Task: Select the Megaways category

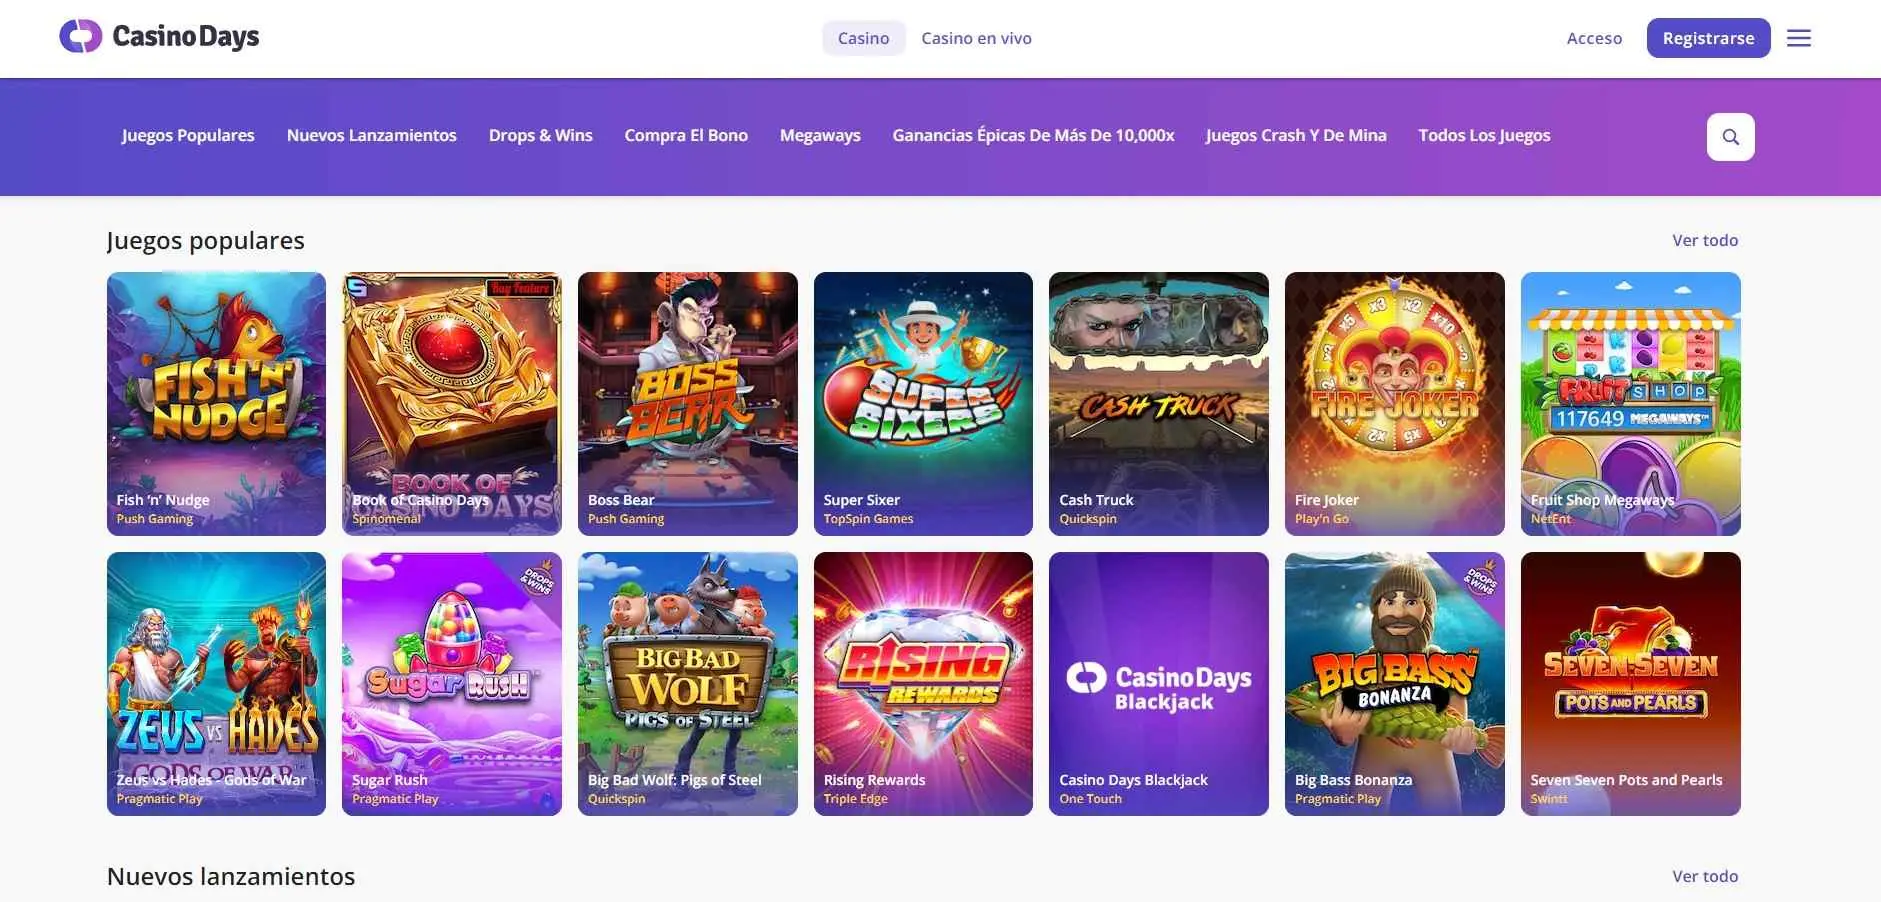Action: [820, 135]
